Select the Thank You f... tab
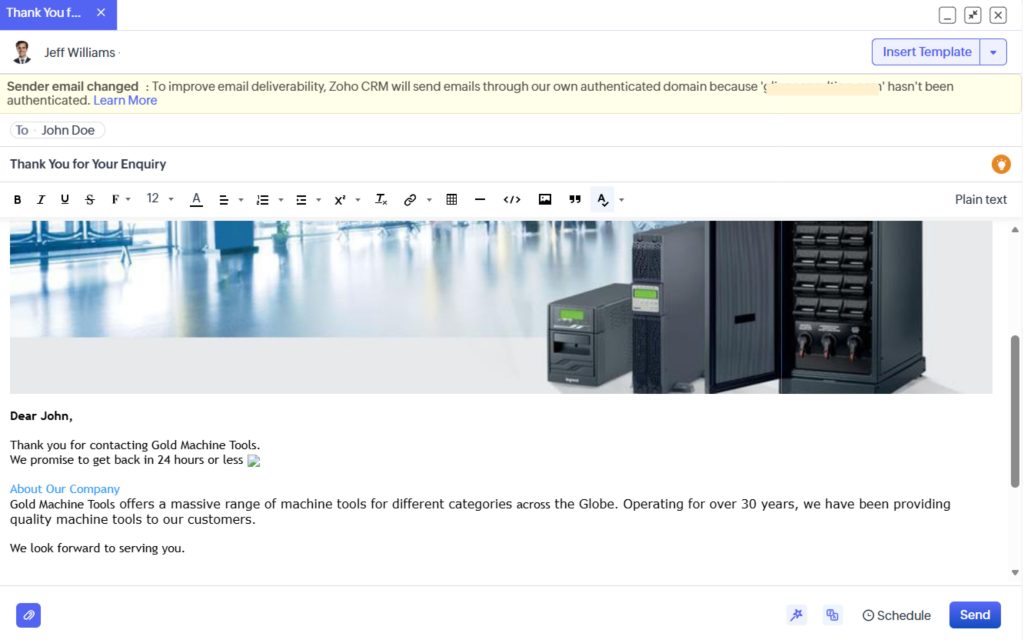This screenshot has height=640, width=1024. 43,13
